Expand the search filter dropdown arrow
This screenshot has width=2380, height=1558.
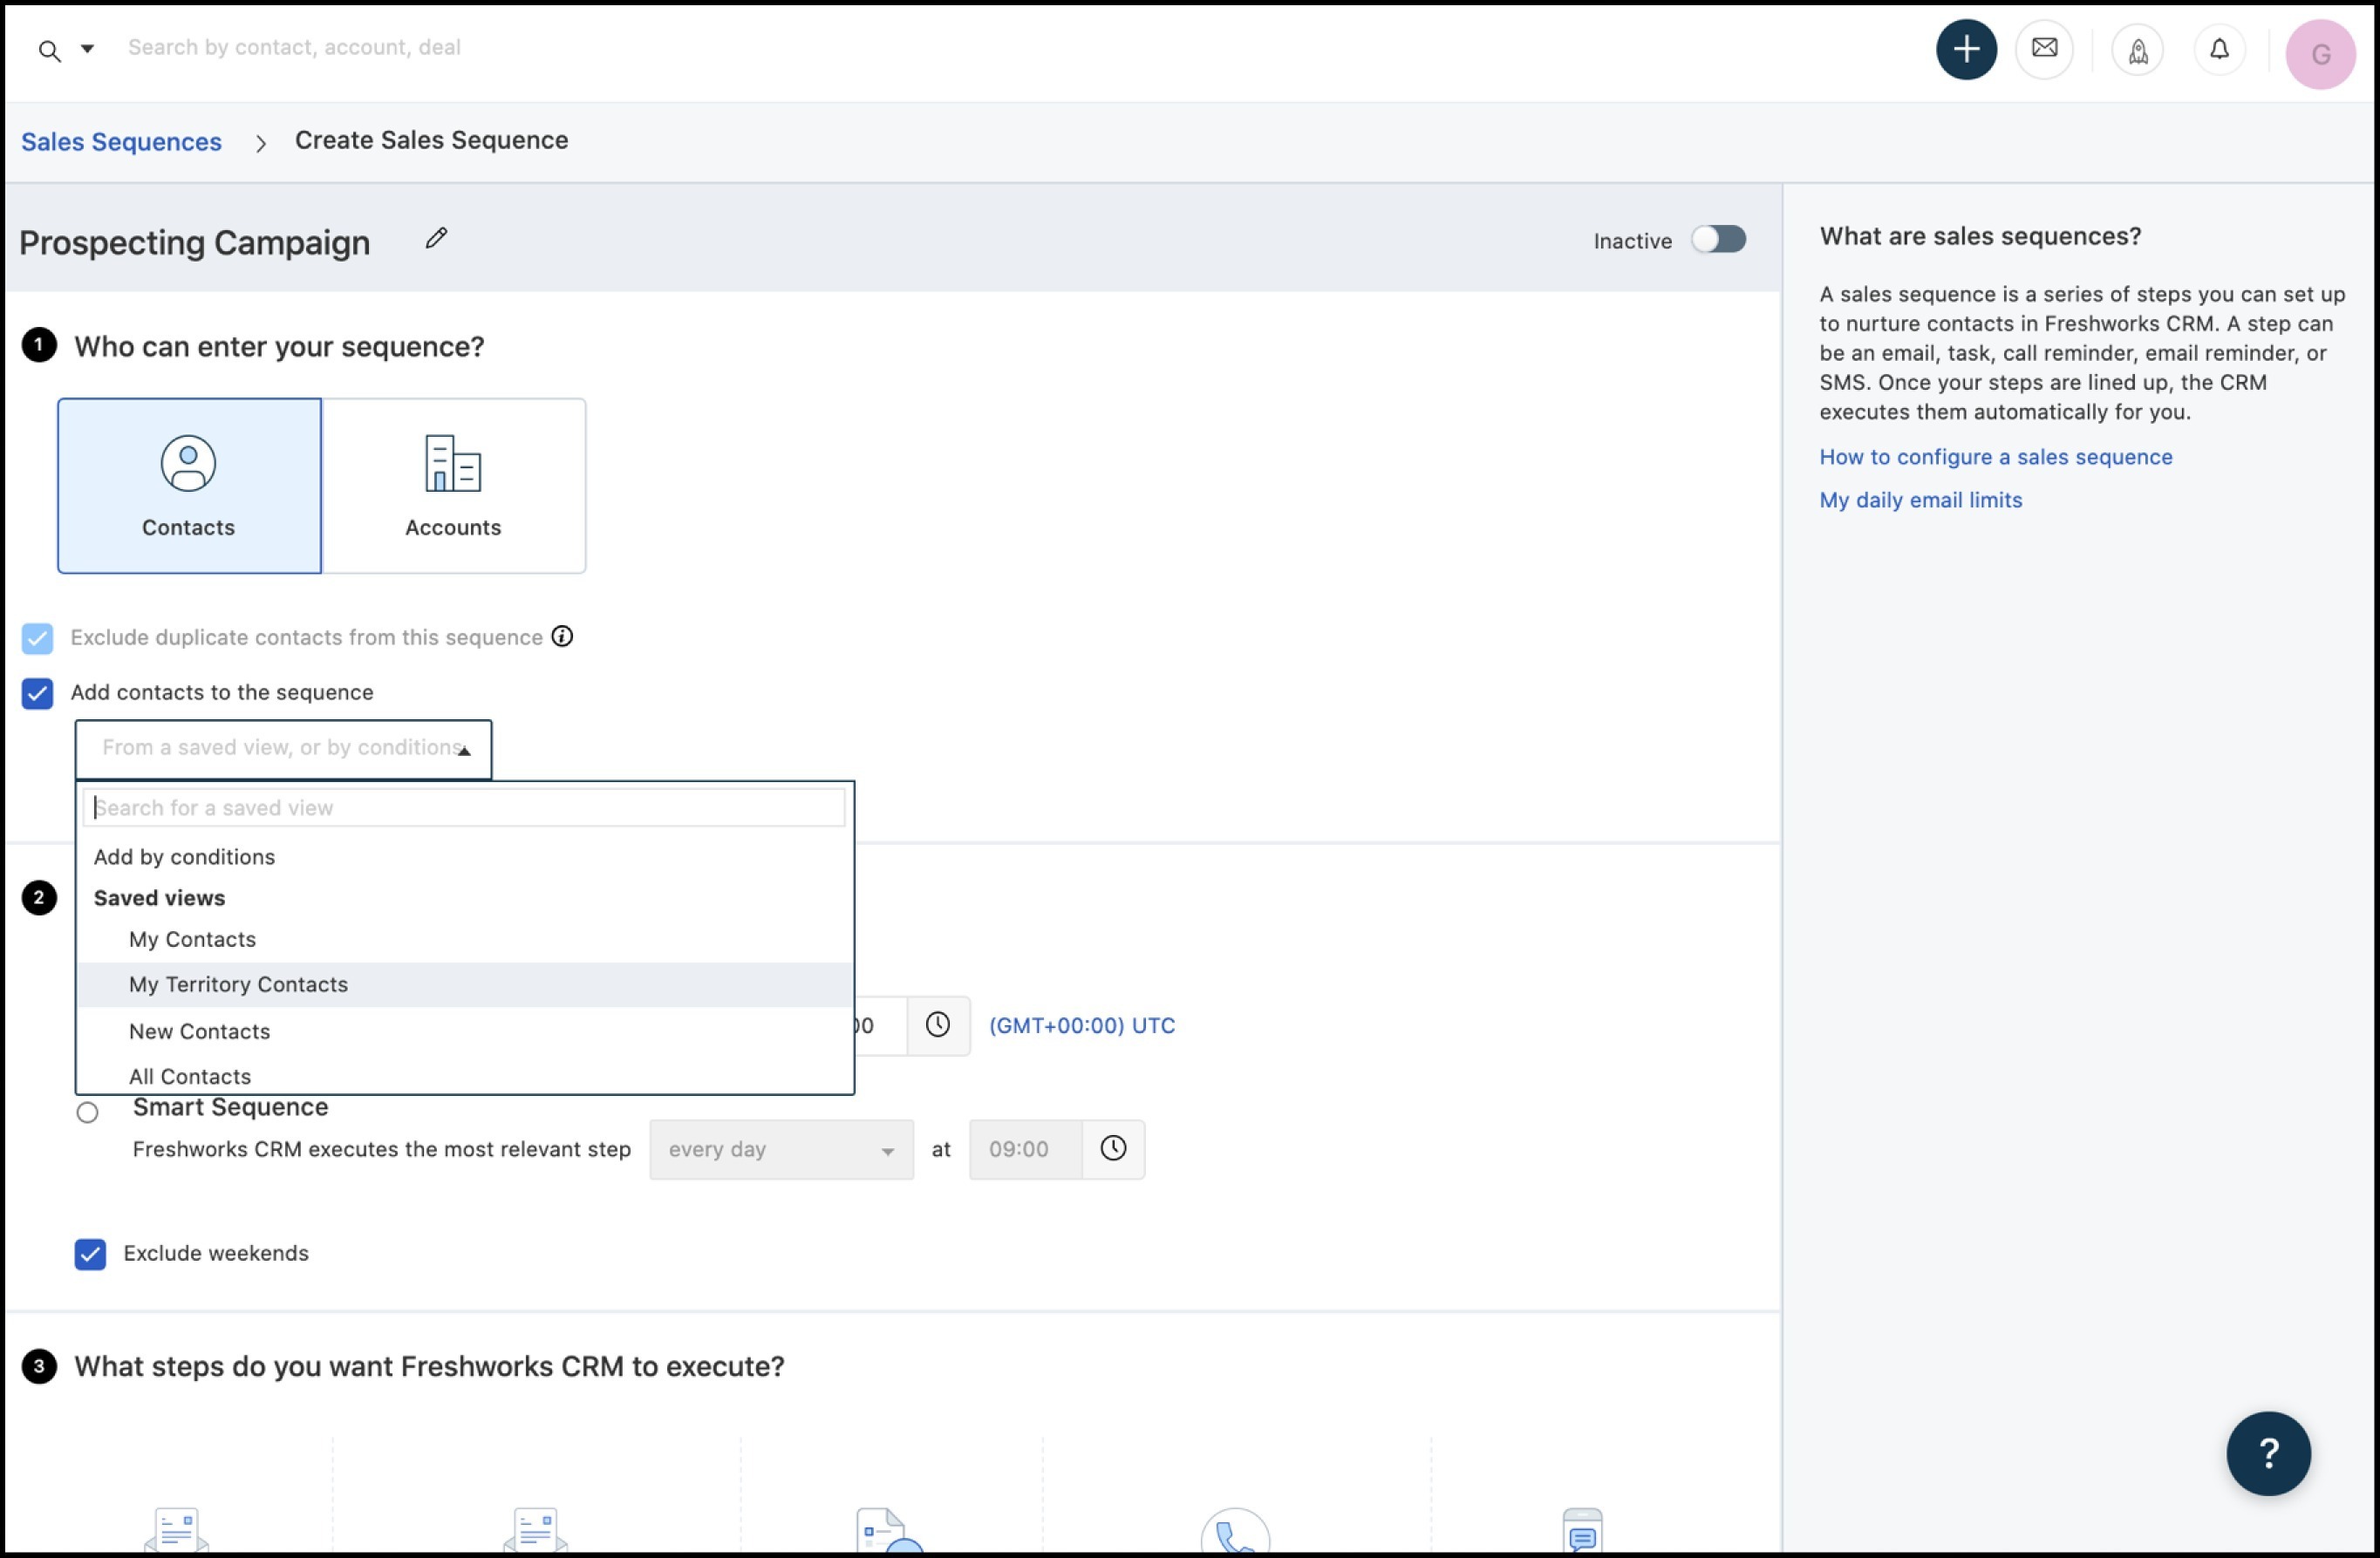click(88, 48)
